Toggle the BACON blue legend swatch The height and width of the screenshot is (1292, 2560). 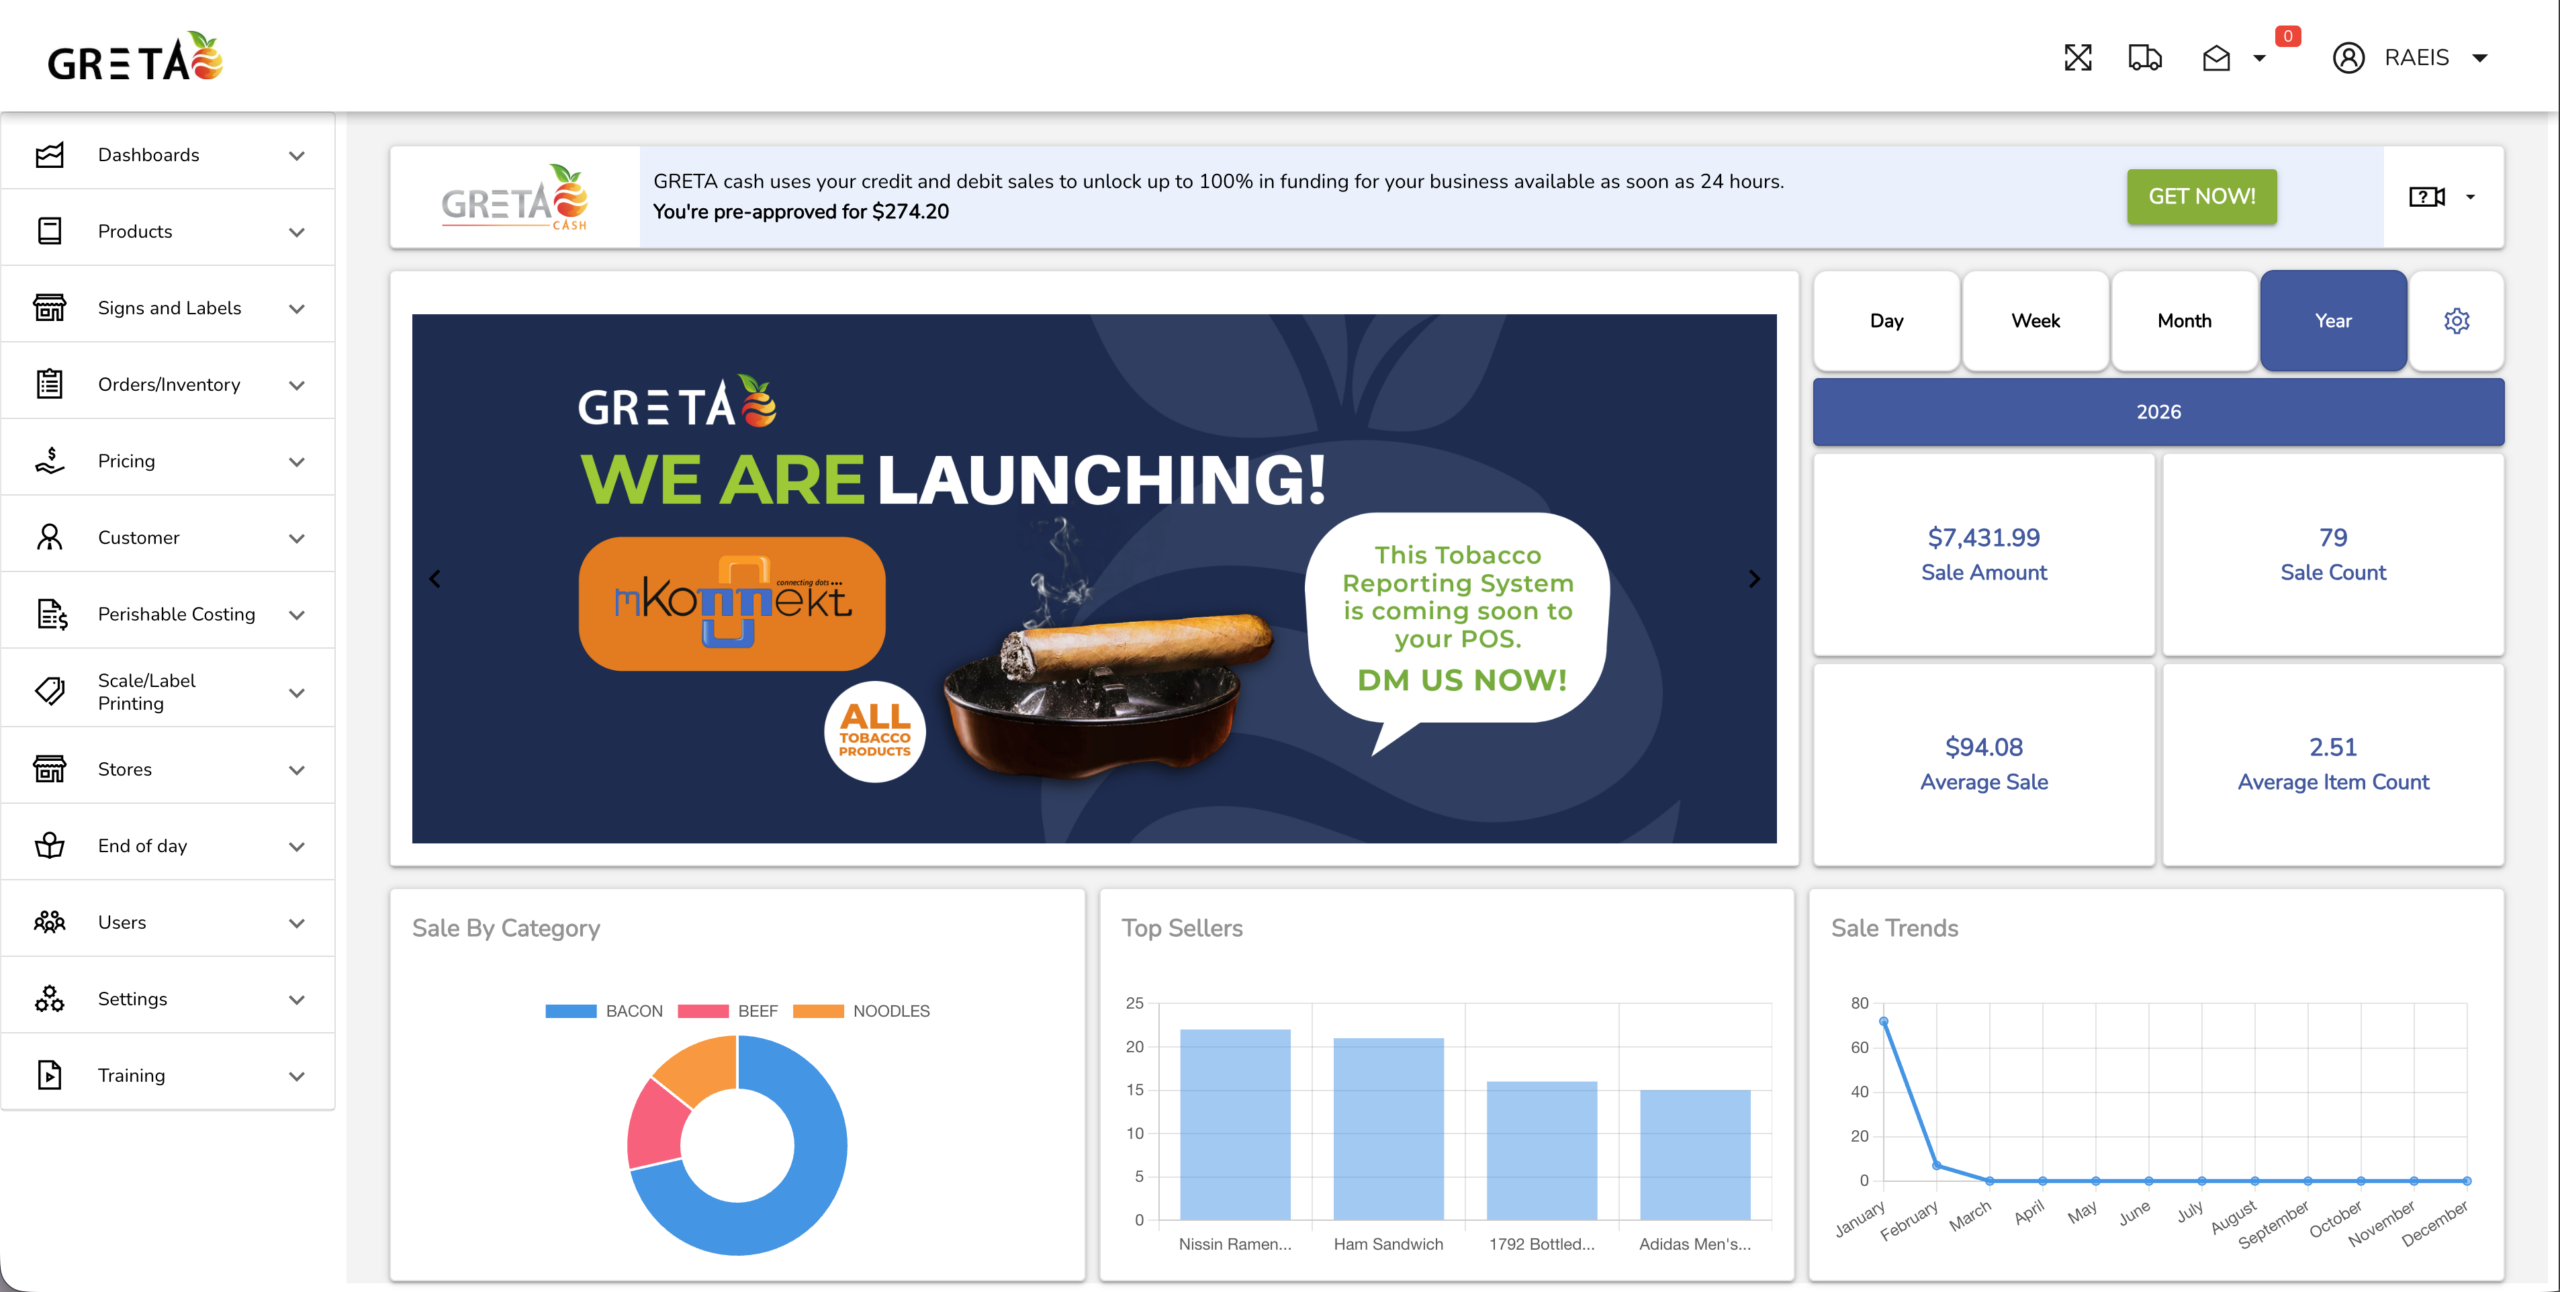571,1011
